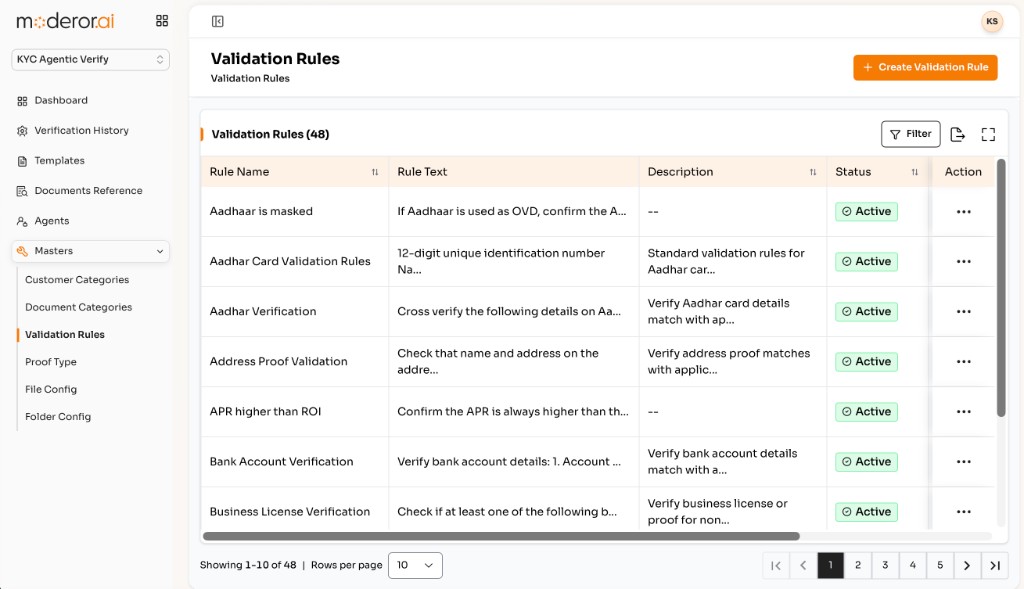Go to previous page arrow
Screen dimensions: 1024x589
803,565
